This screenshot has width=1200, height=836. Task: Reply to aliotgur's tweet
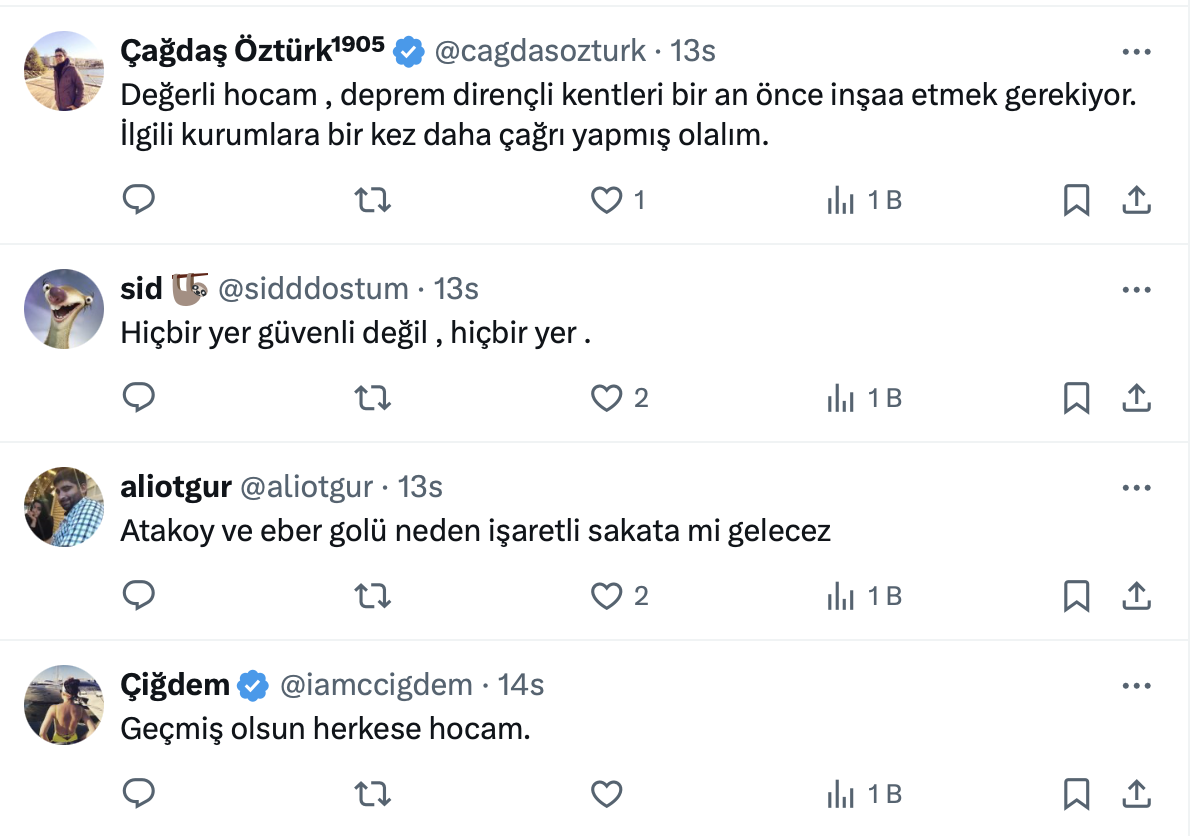coord(138,597)
